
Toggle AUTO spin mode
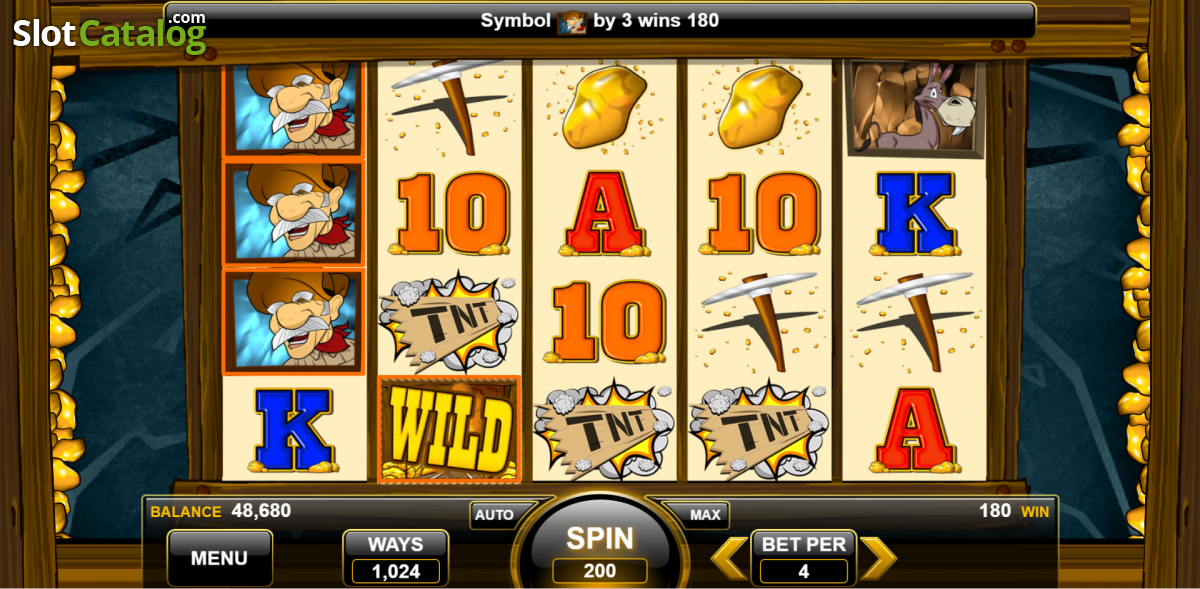point(494,515)
